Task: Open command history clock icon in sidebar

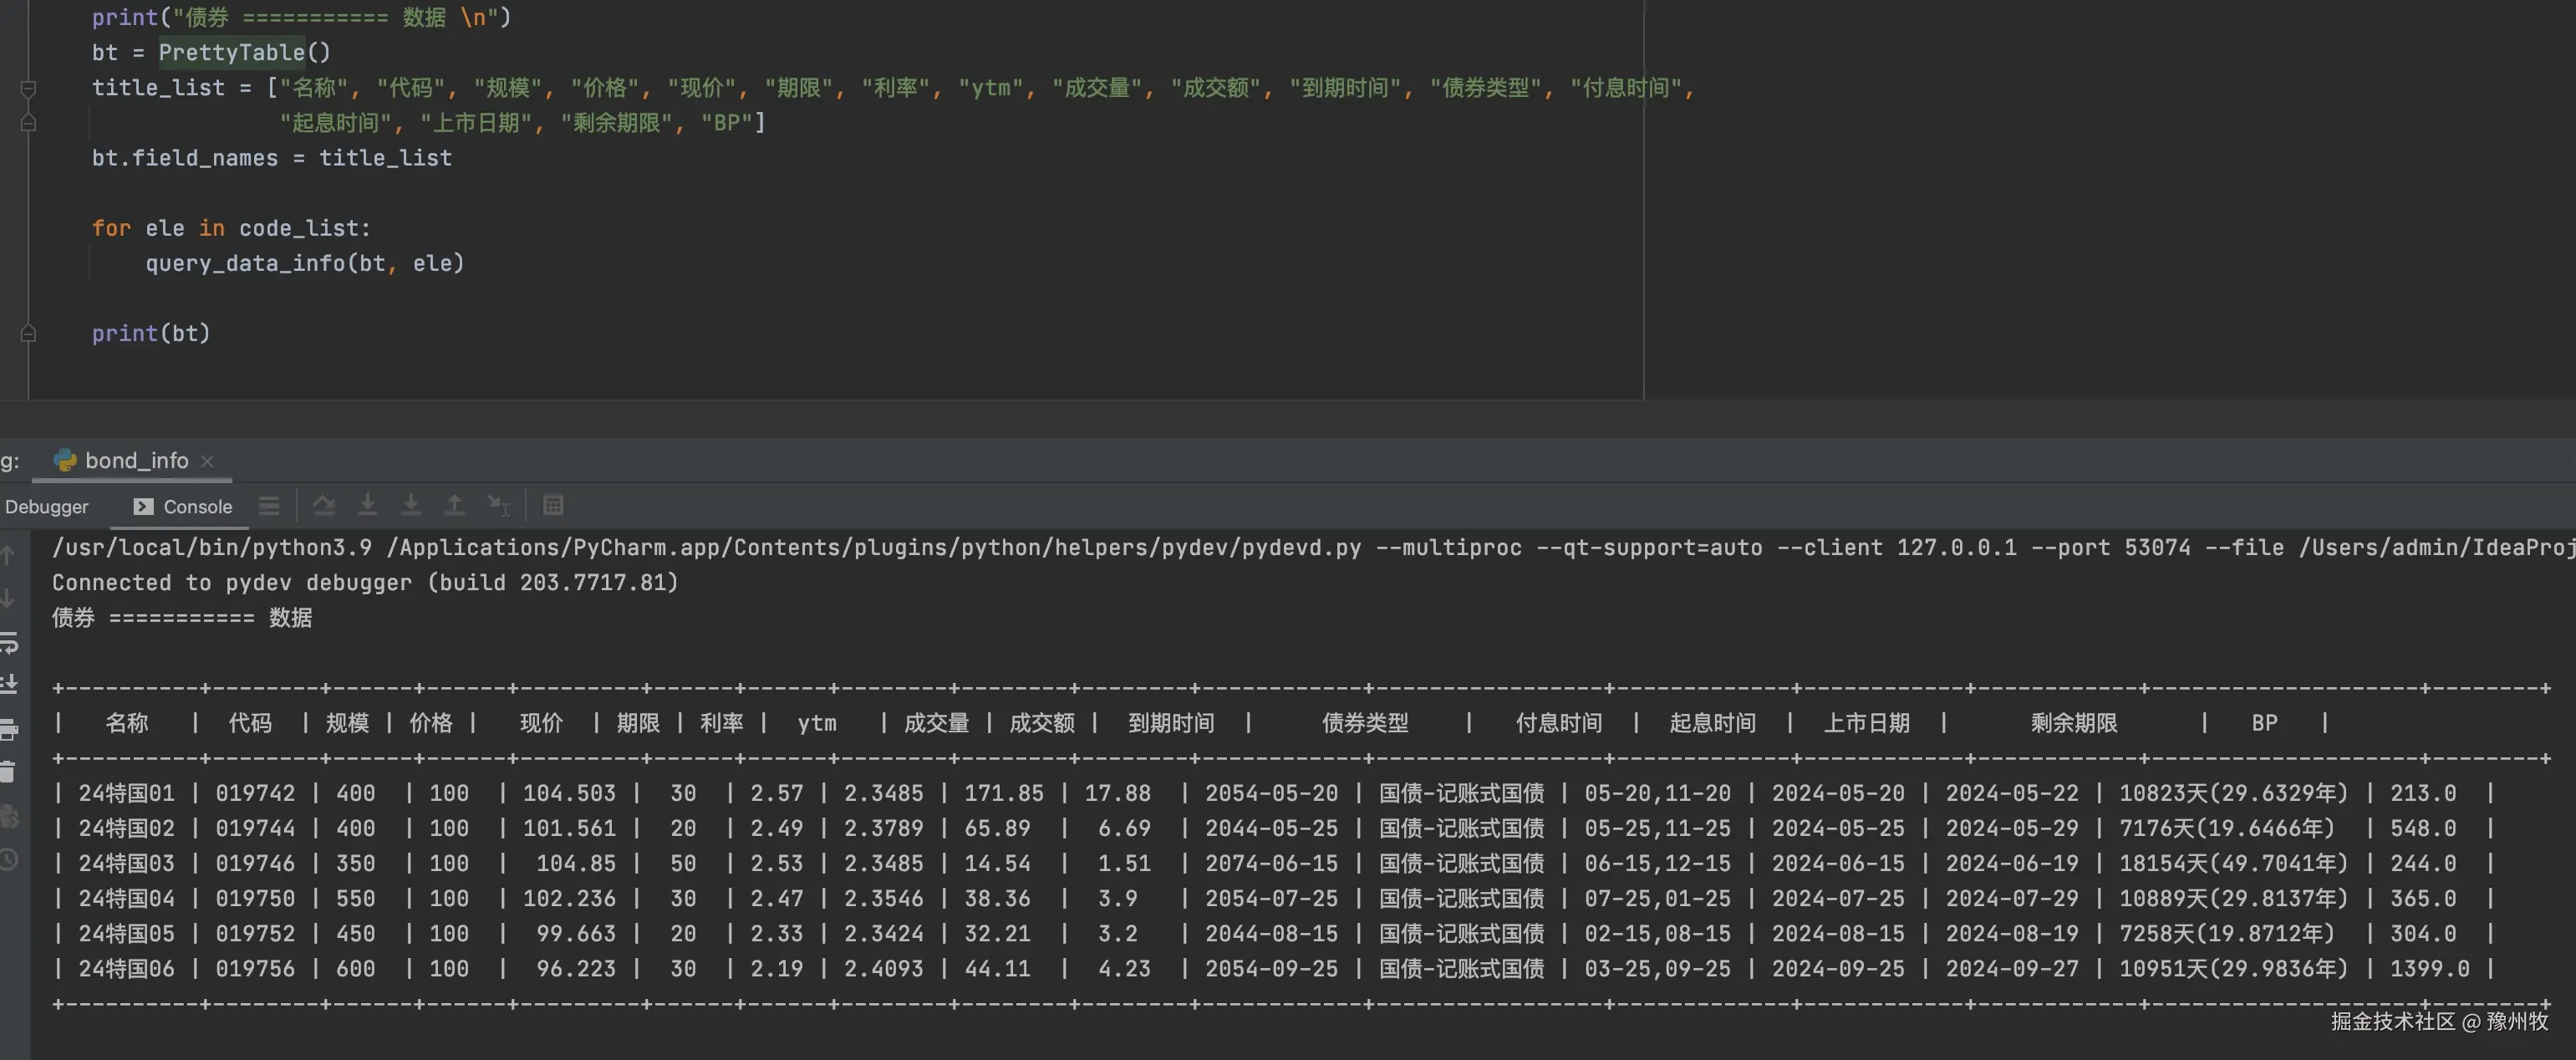Action: pyautogui.click(x=9, y=859)
